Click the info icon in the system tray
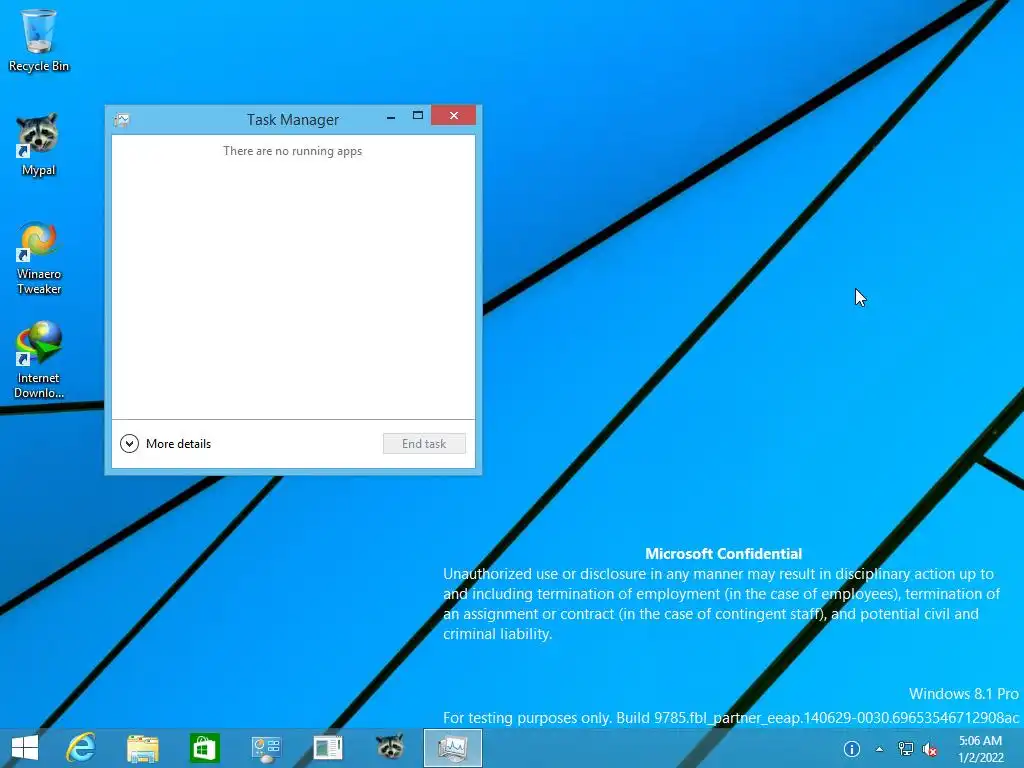 (x=852, y=749)
